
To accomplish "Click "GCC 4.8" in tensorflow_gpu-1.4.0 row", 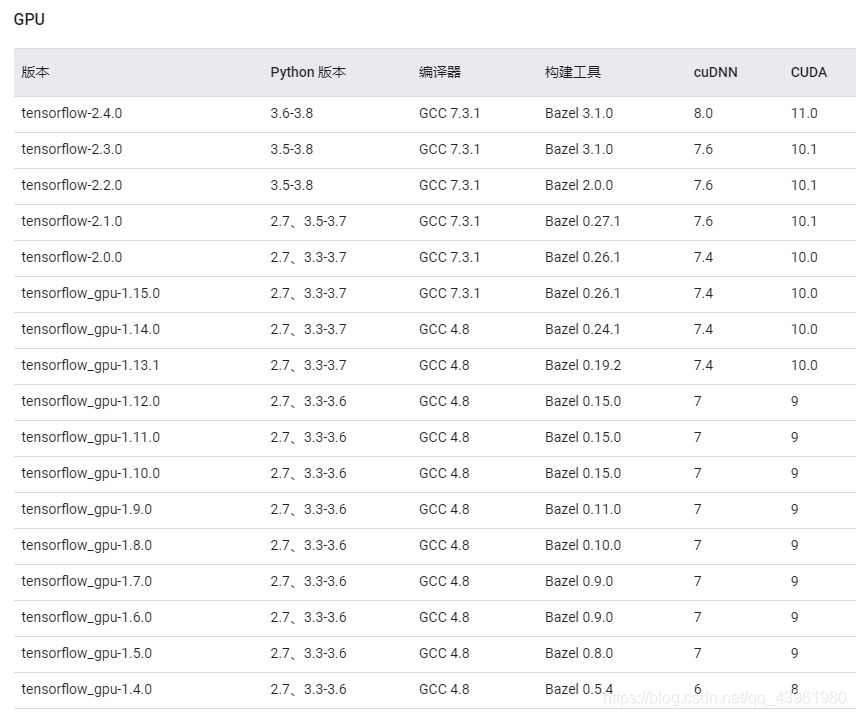I will (444, 689).
